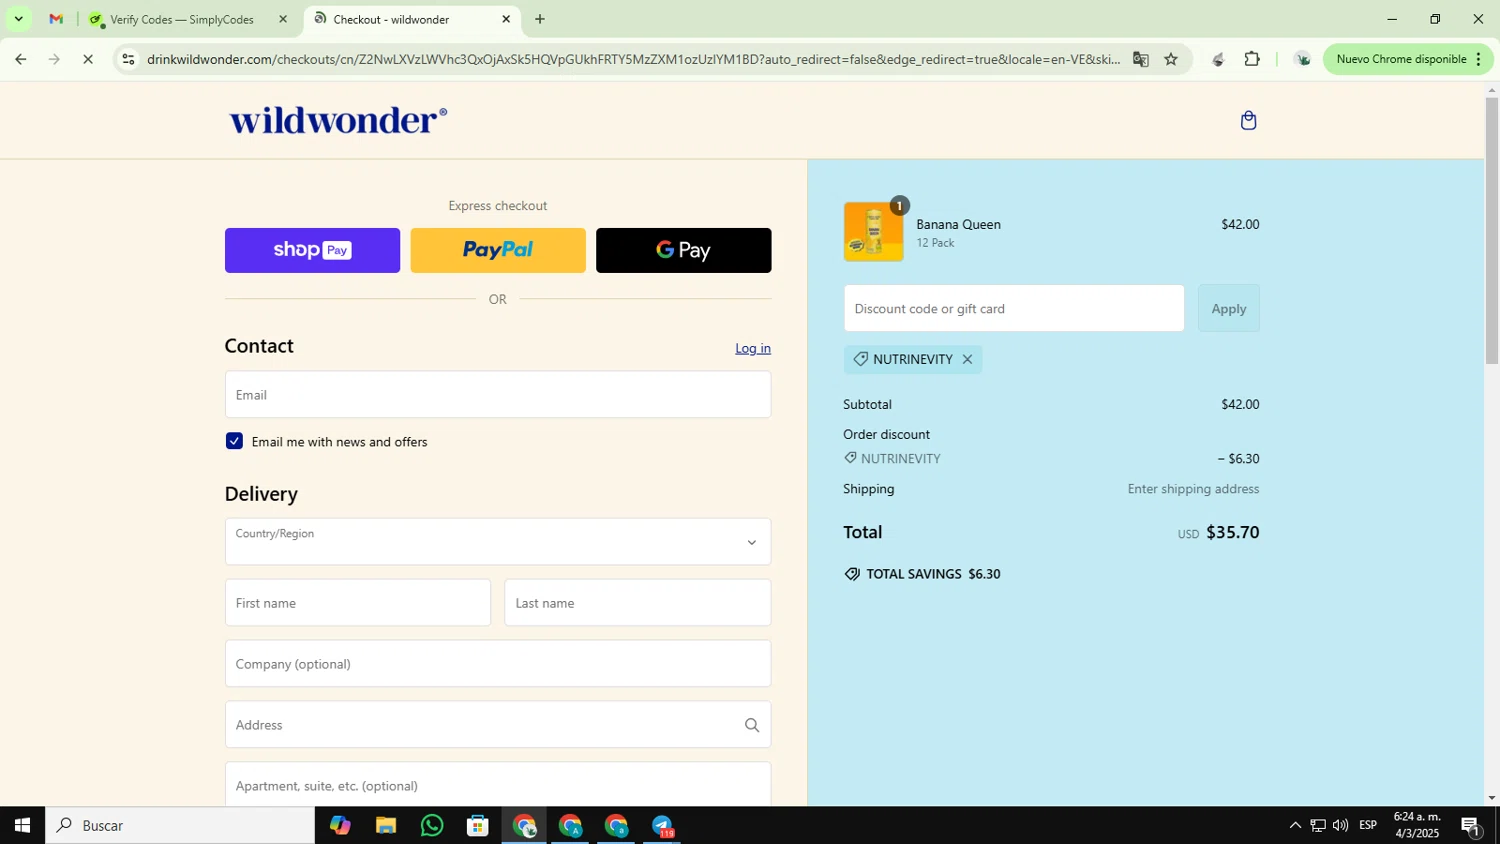Click the scrollbar down arrow
This screenshot has width=1500, height=844.
1491,797
